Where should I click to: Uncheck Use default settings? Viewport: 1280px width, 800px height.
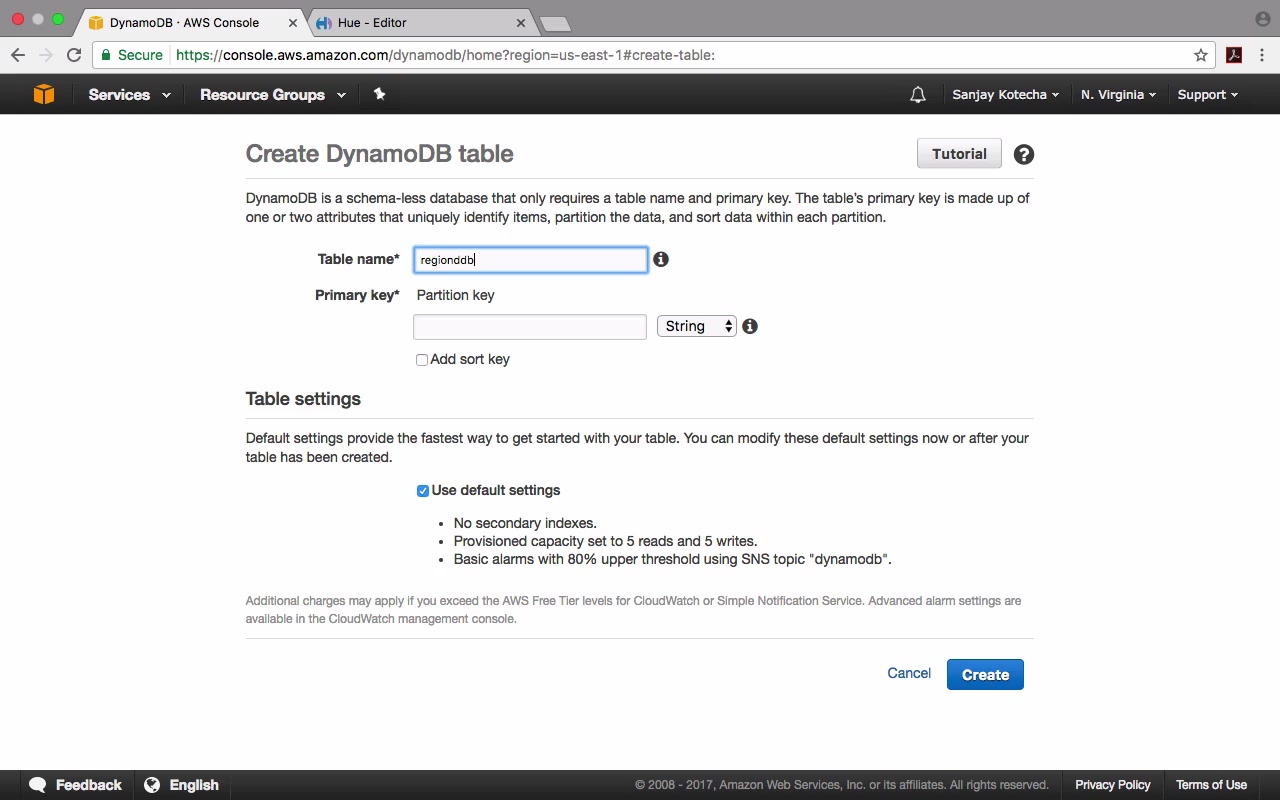[x=423, y=491]
